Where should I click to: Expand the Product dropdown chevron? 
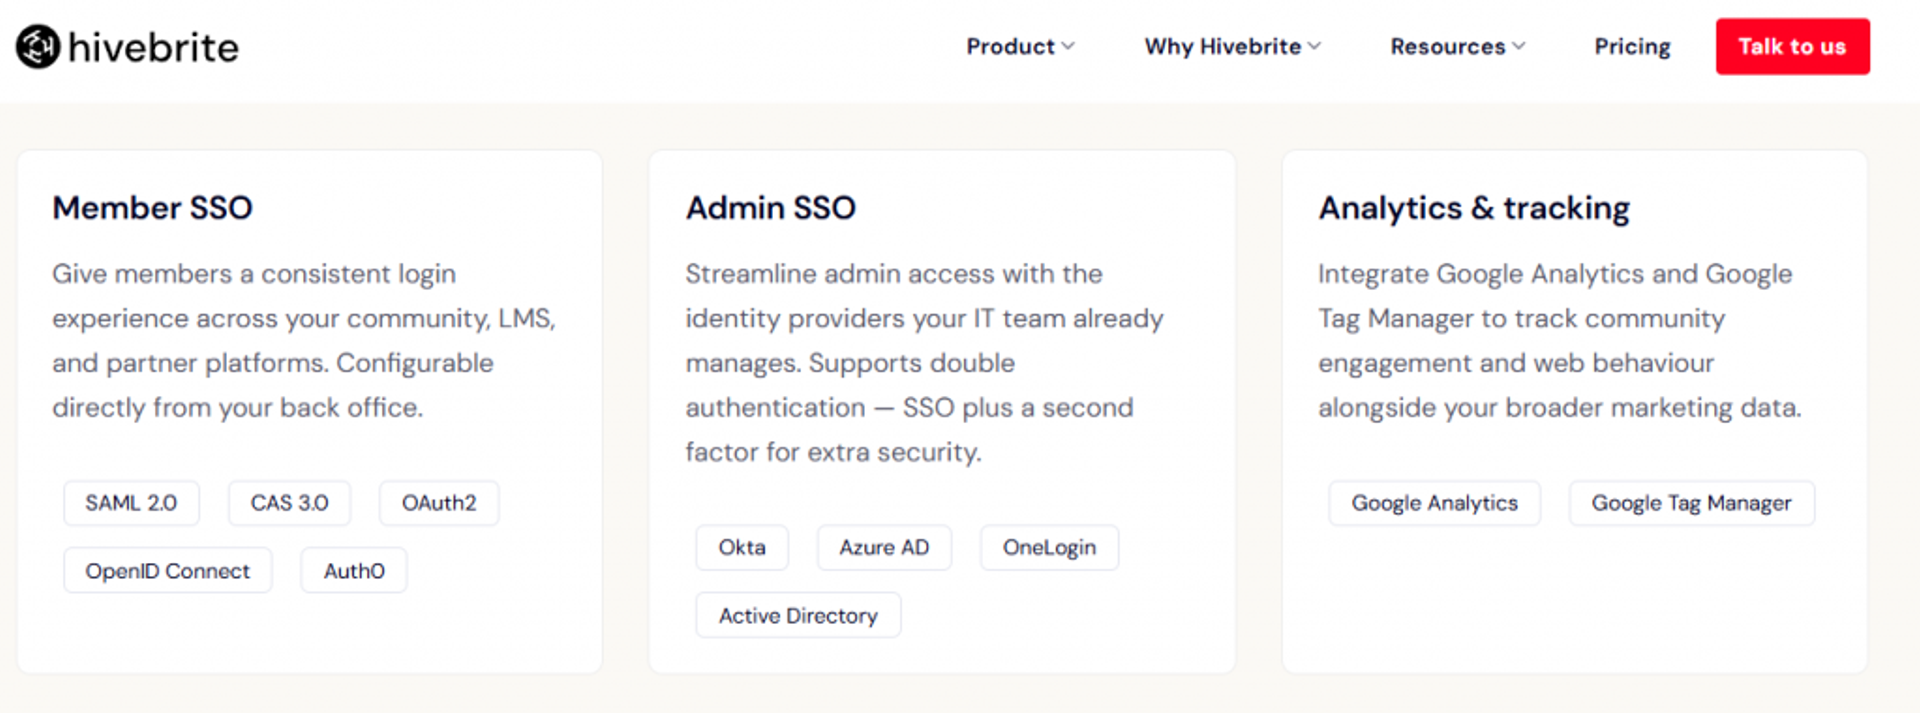tap(1068, 46)
